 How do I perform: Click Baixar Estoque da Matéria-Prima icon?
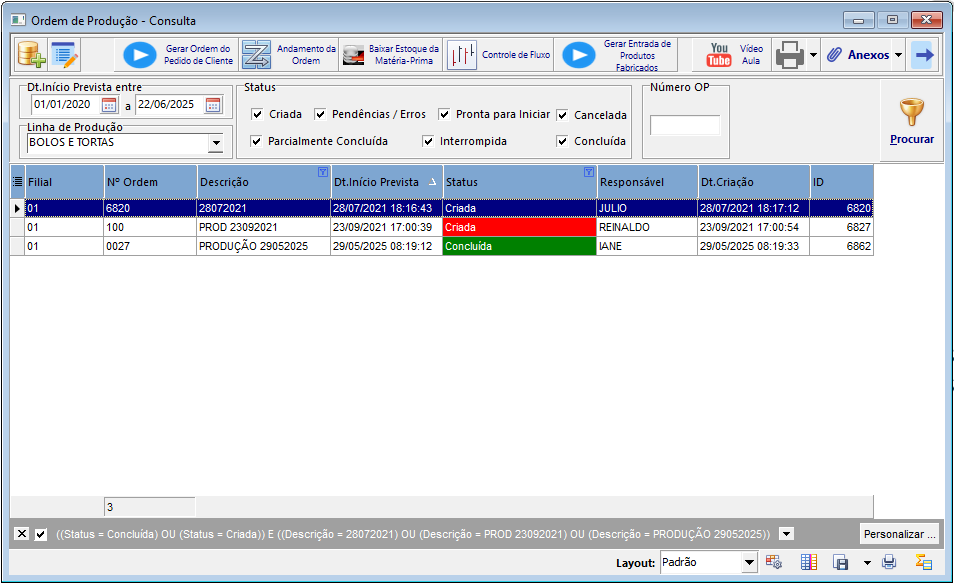(353, 55)
